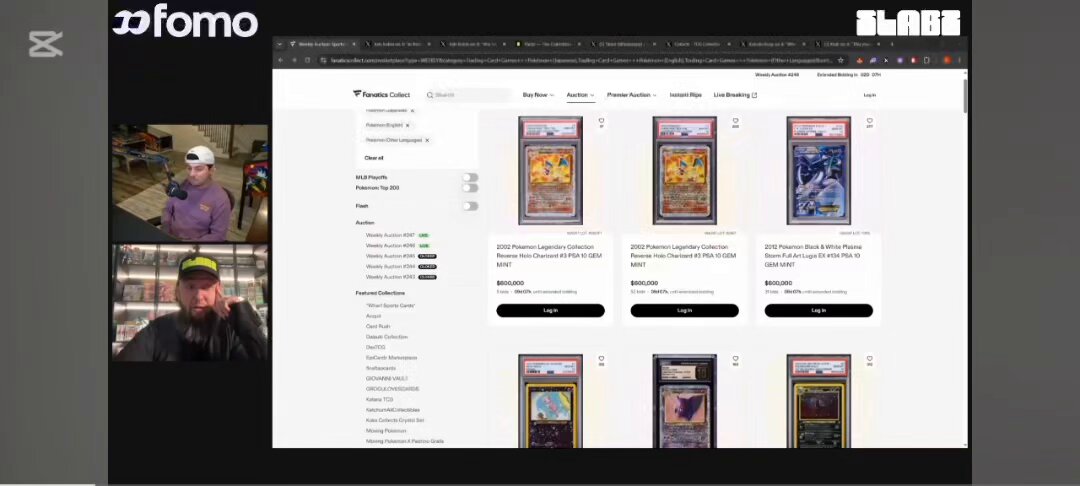Viewport: 1080px width, 486px height.
Task: Toggle the Pokemon Top 200 switch
Action: pos(470,188)
